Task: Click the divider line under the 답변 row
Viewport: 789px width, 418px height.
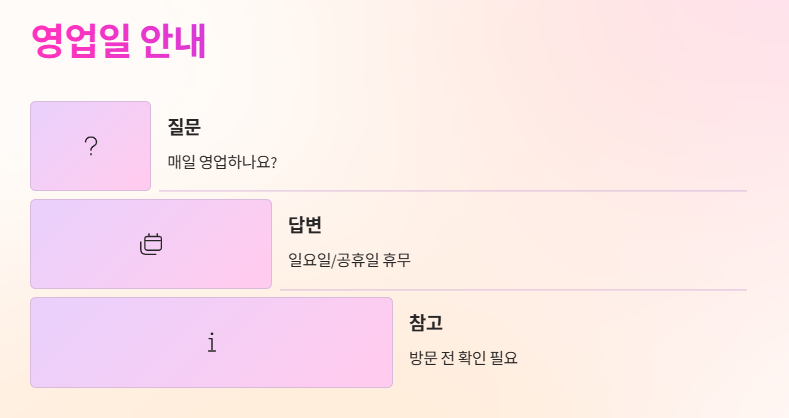Action: [513, 290]
